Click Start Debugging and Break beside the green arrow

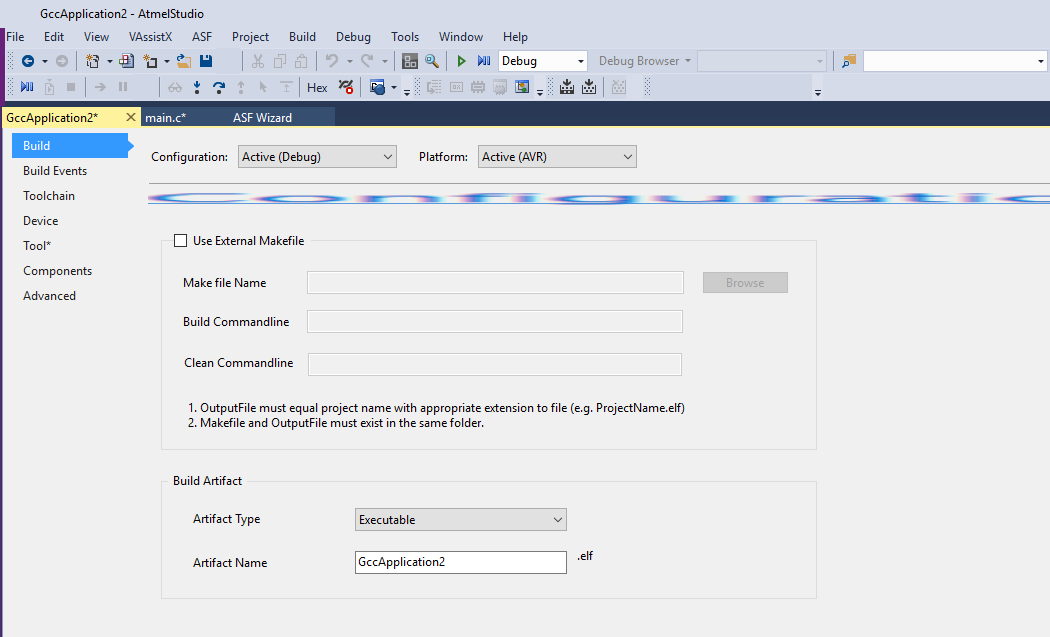484,61
